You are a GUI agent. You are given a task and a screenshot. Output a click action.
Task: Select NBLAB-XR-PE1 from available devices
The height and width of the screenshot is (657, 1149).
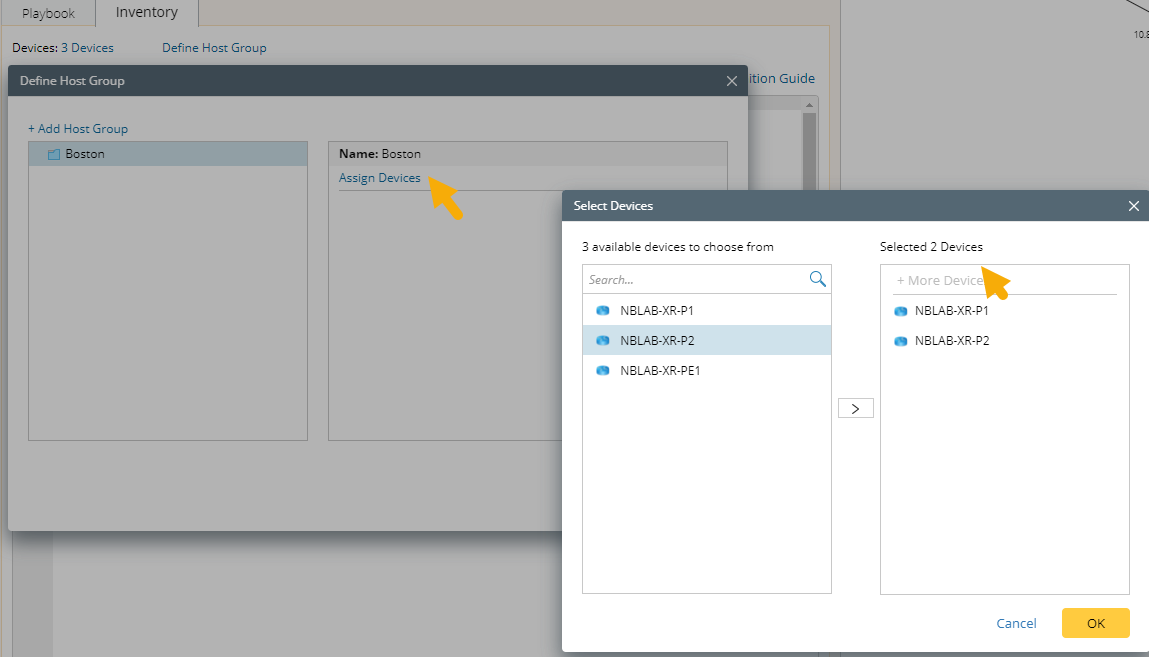[660, 371]
